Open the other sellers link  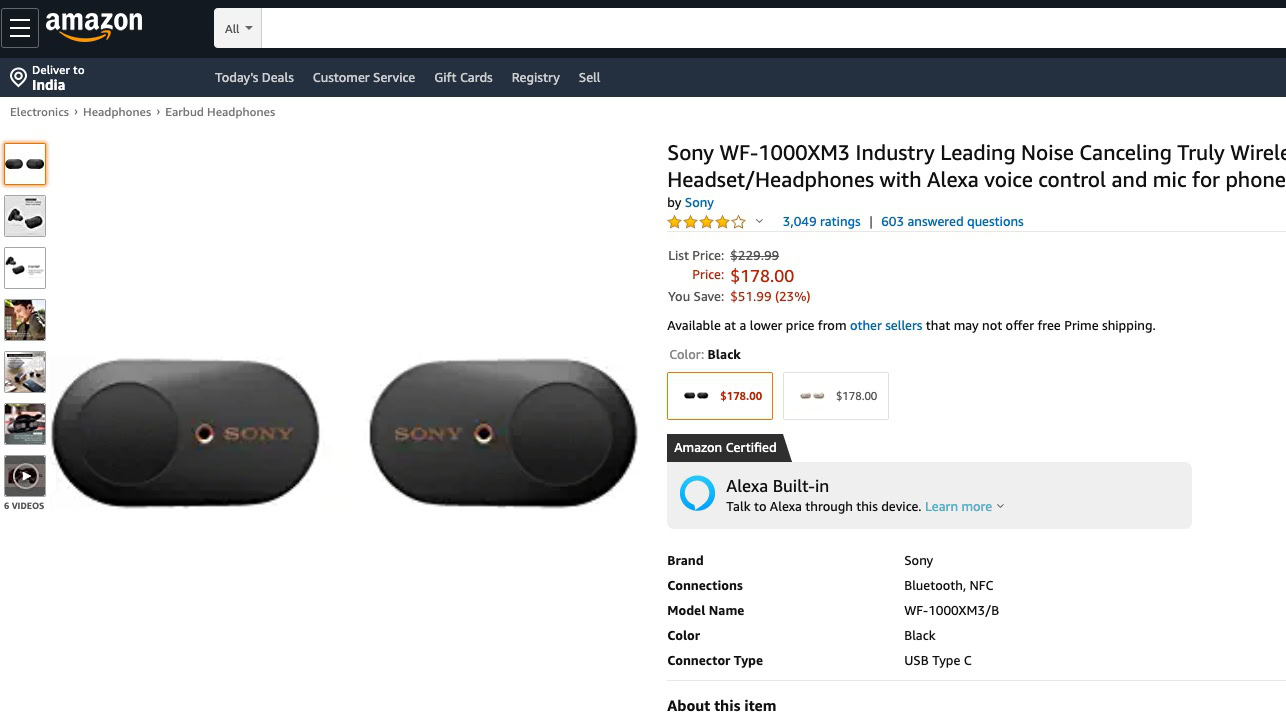[885, 326]
